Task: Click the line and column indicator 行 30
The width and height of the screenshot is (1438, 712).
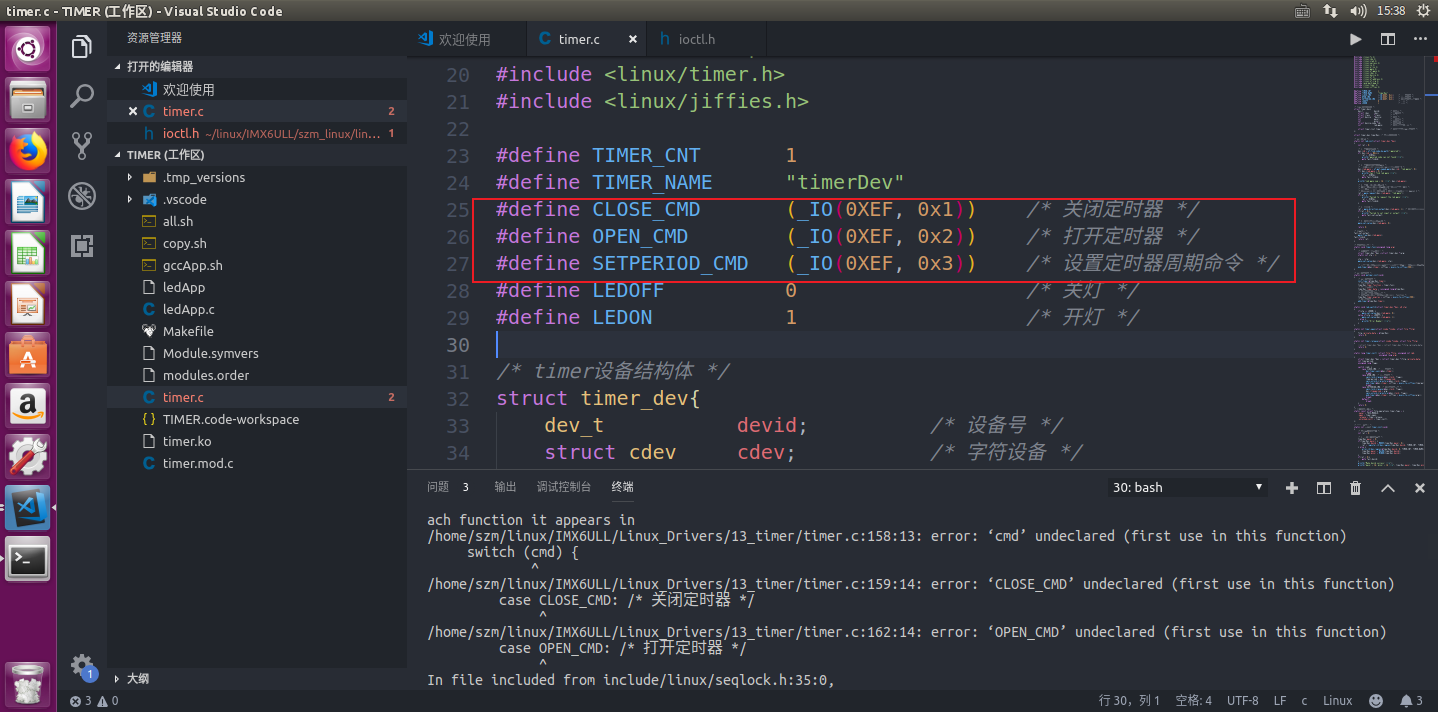Action: point(1130,701)
